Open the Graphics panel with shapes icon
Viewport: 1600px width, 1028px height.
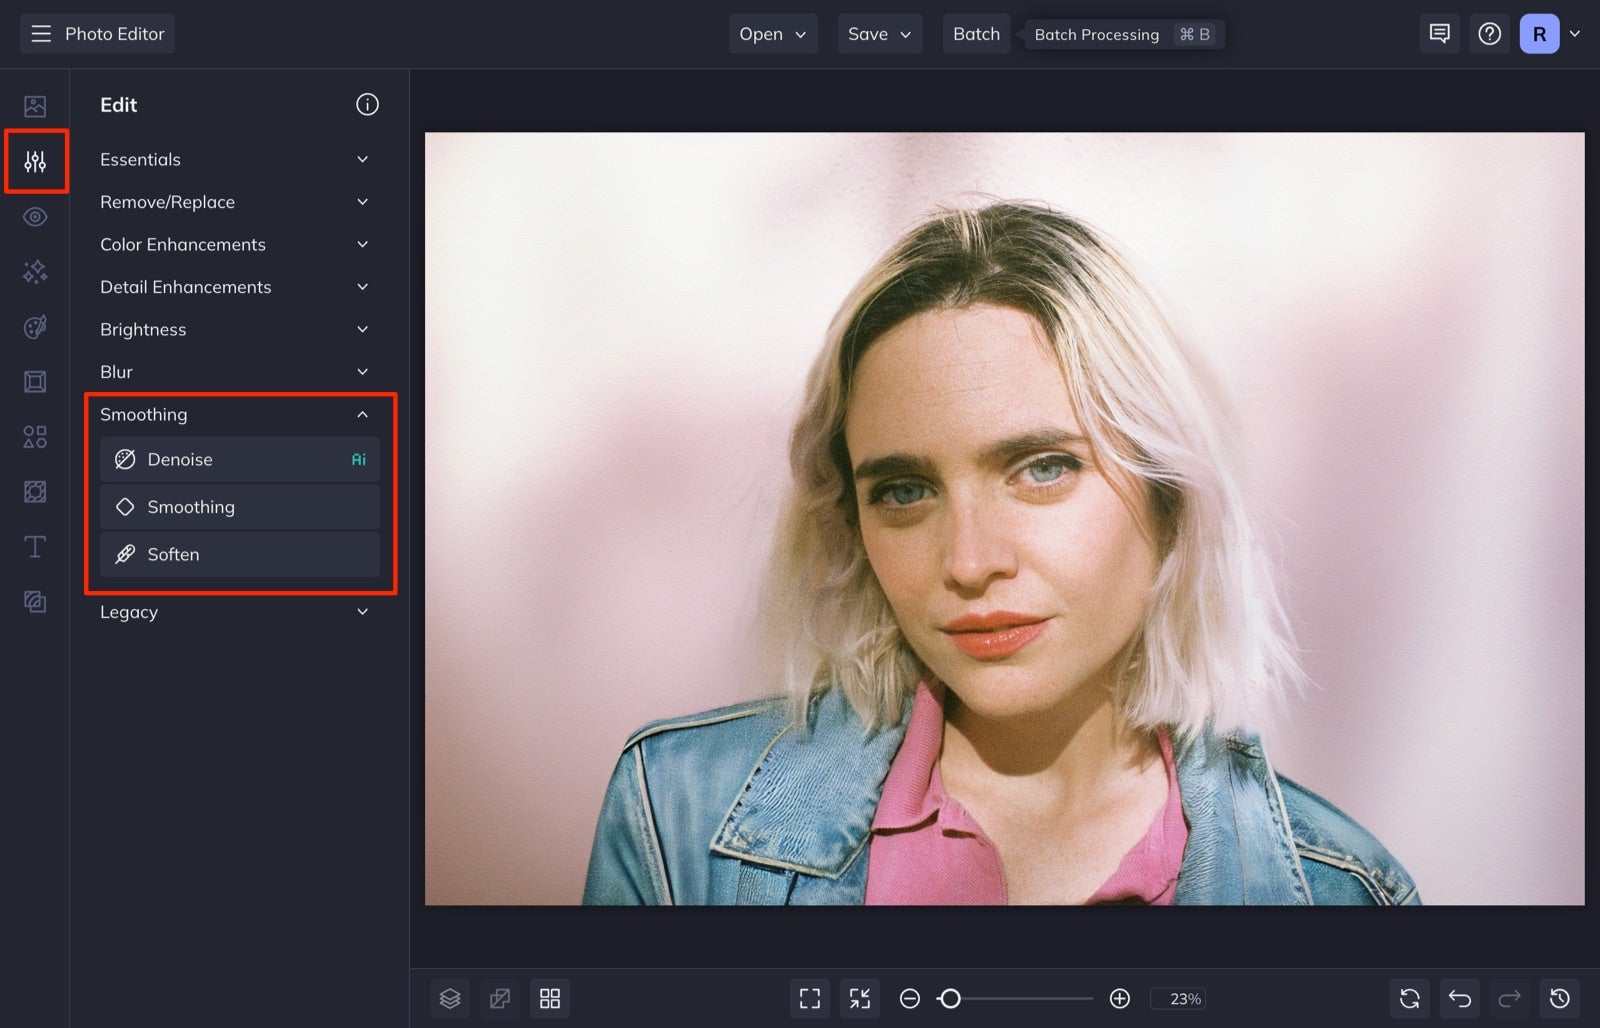point(35,436)
